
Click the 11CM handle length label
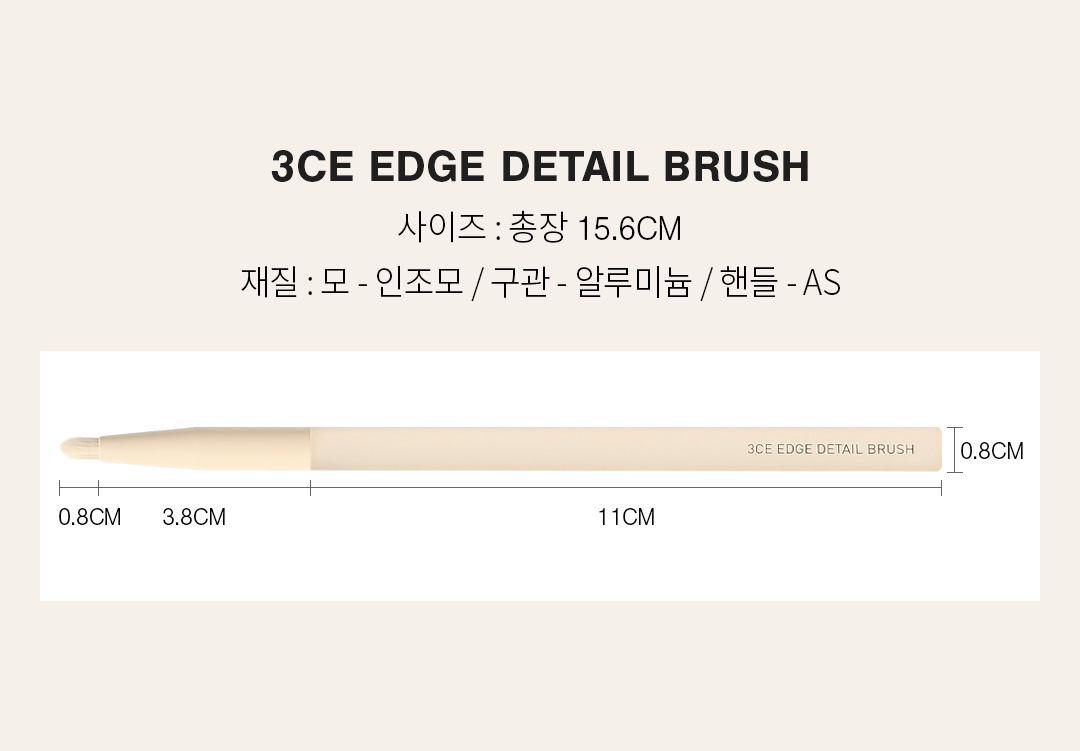click(626, 517)
